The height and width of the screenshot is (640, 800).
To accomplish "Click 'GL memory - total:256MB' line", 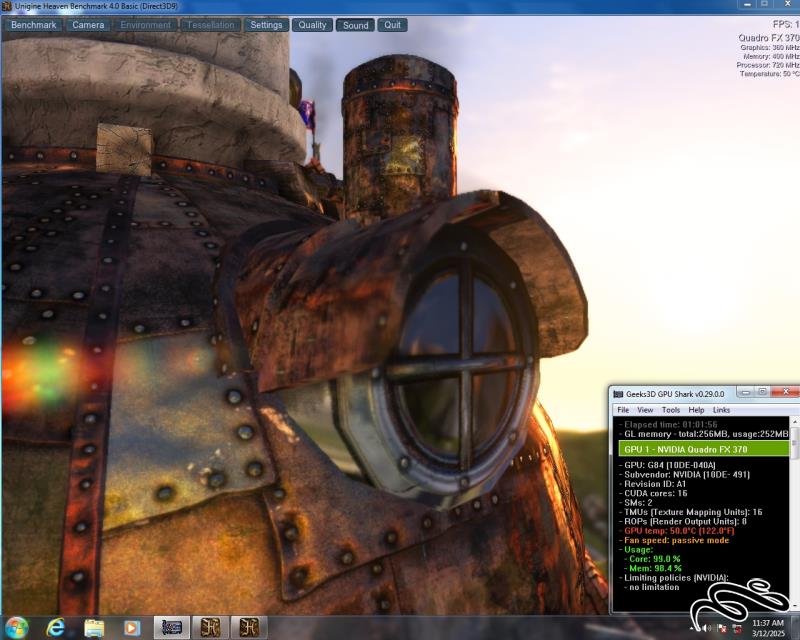I will pyautogui.click(x=704, y=434).
